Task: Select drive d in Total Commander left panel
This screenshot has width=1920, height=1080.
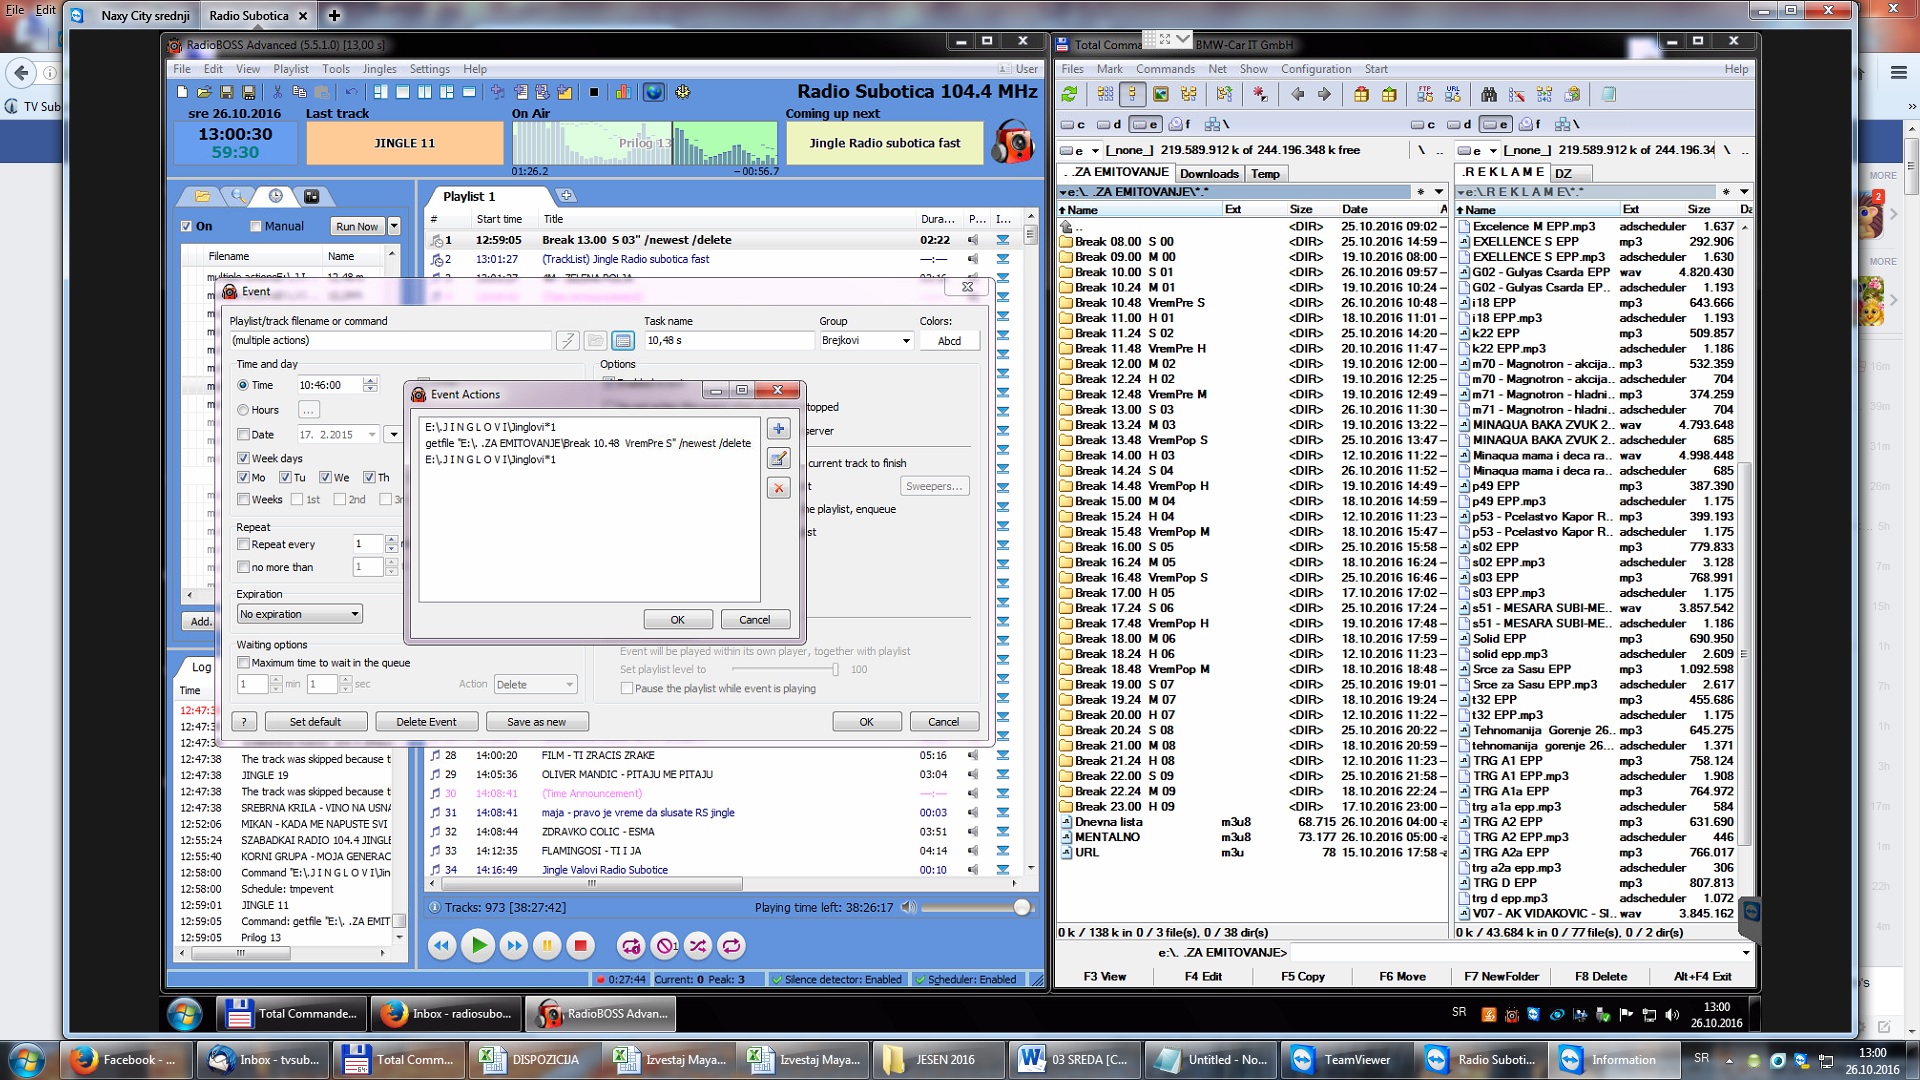Action: click(x=1109, y=124)
